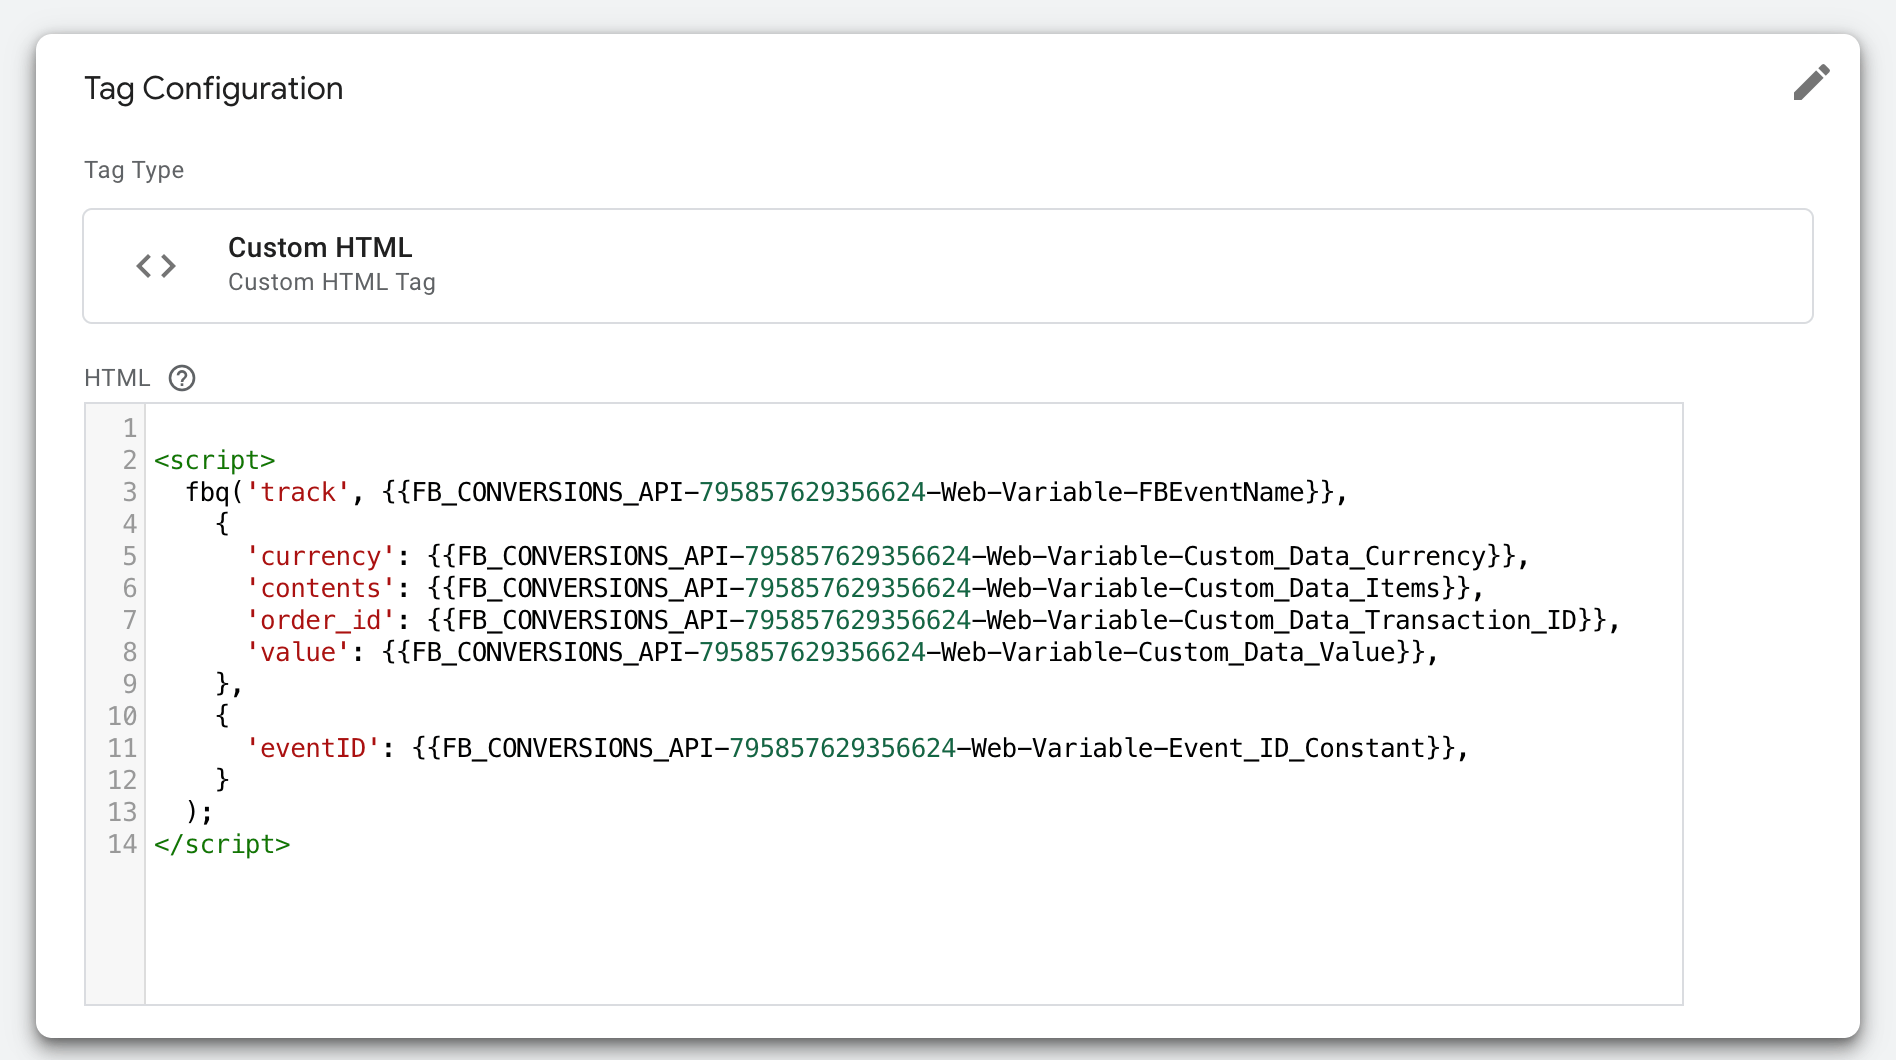This screenshot has height=1060, width=1896.
Task: Open the HTML help question-mark icon
Action: [x=182, y=378]
